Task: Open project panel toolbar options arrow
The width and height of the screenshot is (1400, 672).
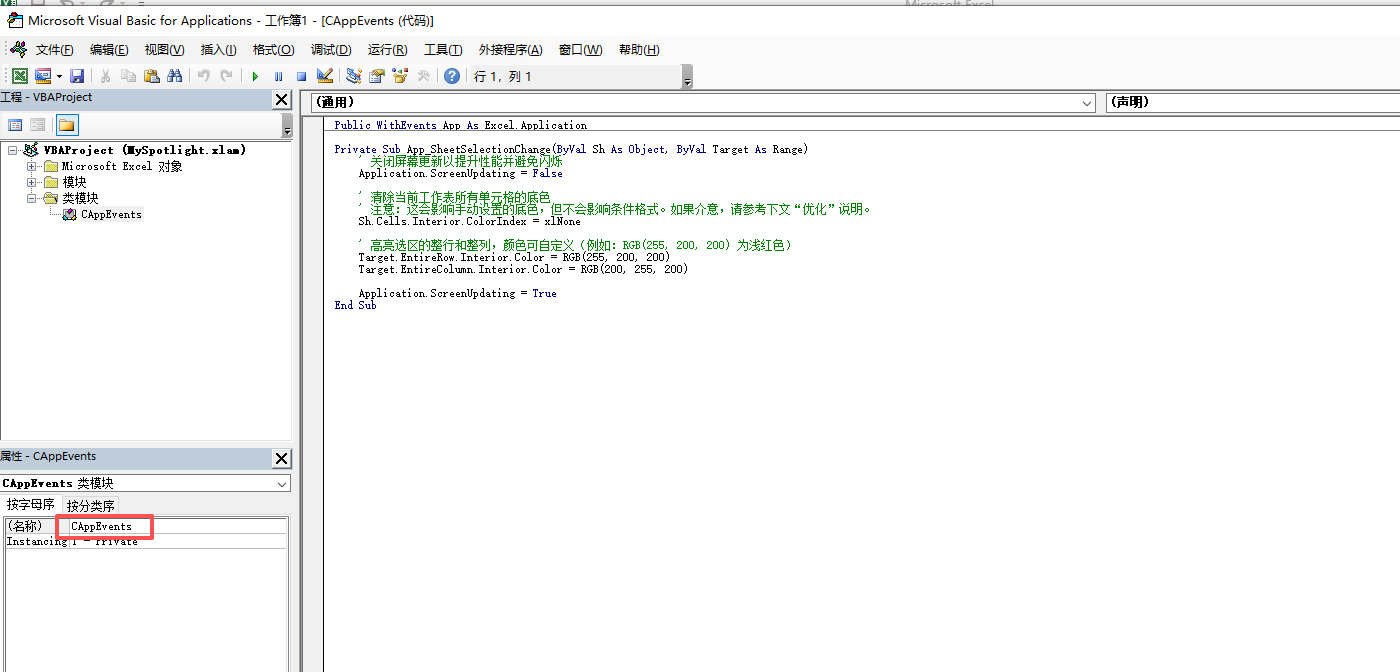Action: 287,126
